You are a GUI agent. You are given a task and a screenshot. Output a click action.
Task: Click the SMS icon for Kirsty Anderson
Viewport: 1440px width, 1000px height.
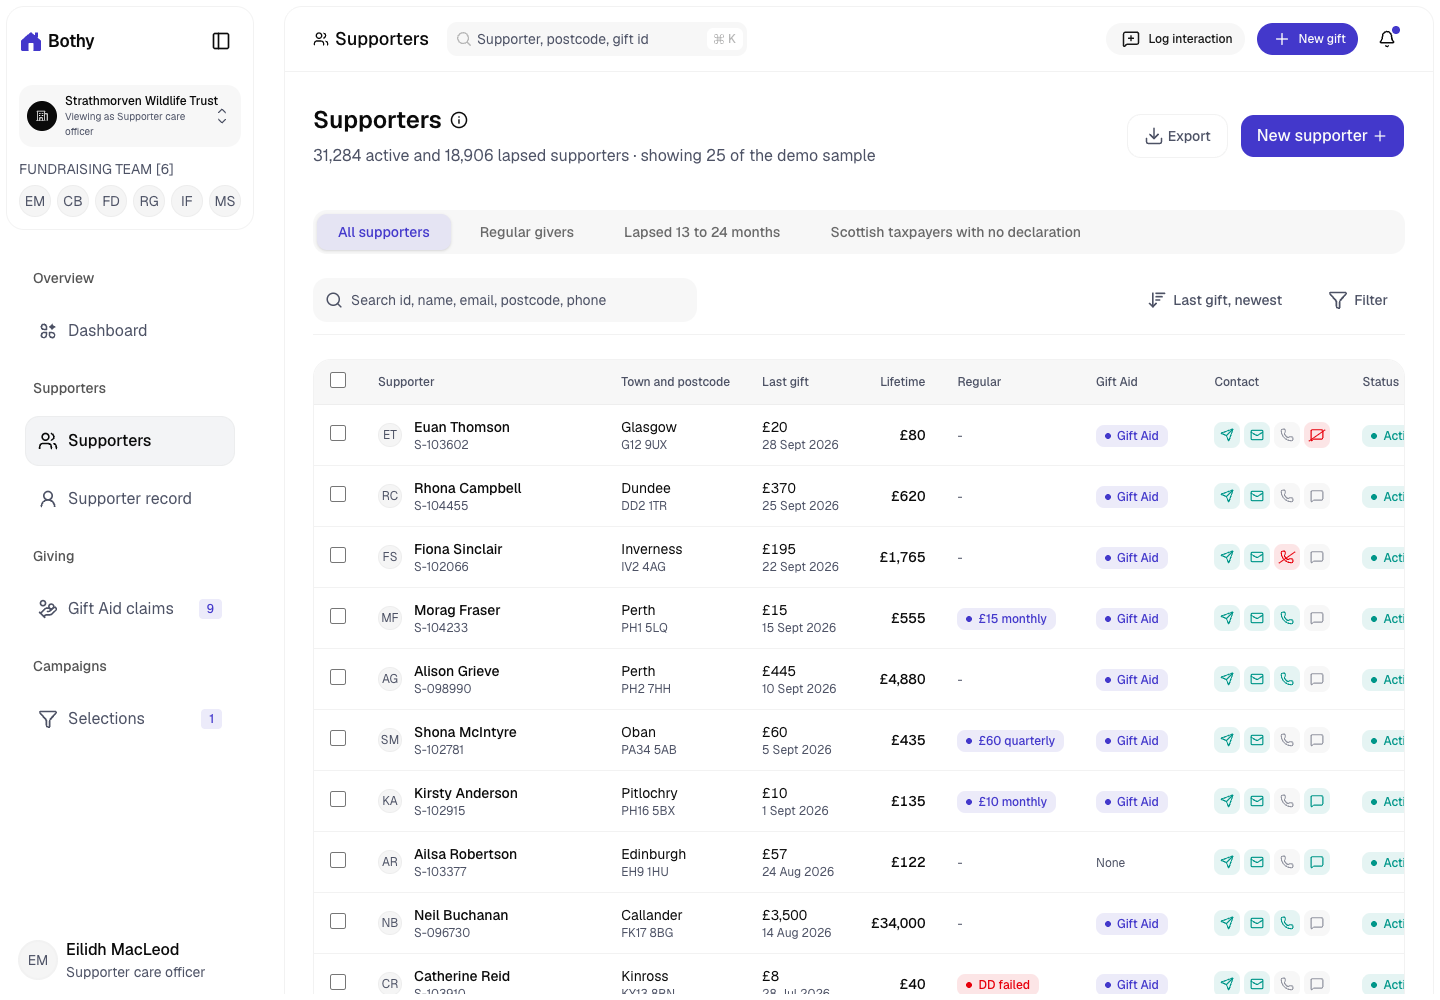click(1317, 801)
